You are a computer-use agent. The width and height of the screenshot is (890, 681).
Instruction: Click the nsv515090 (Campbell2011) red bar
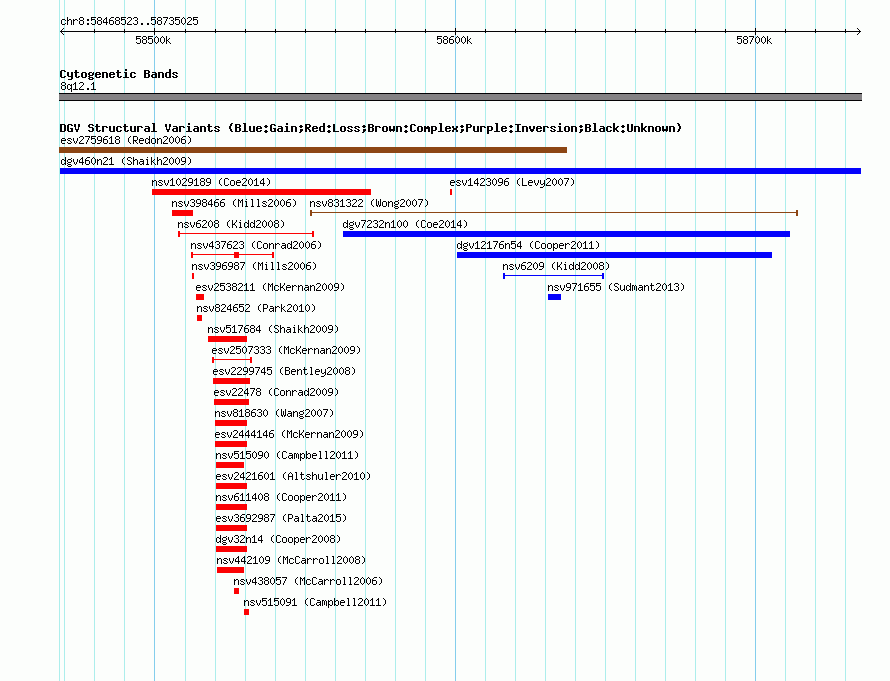click(x=230, y=465)
